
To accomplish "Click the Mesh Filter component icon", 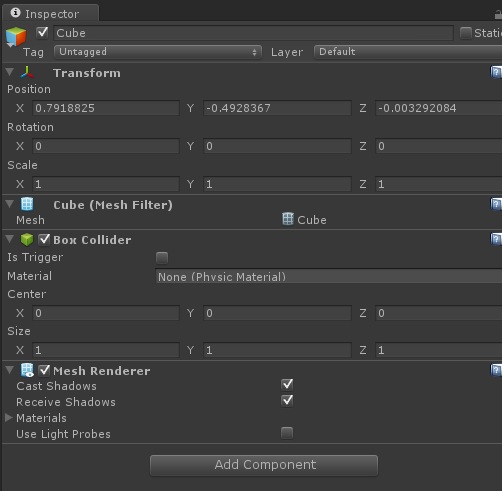I will coord(27,204).
